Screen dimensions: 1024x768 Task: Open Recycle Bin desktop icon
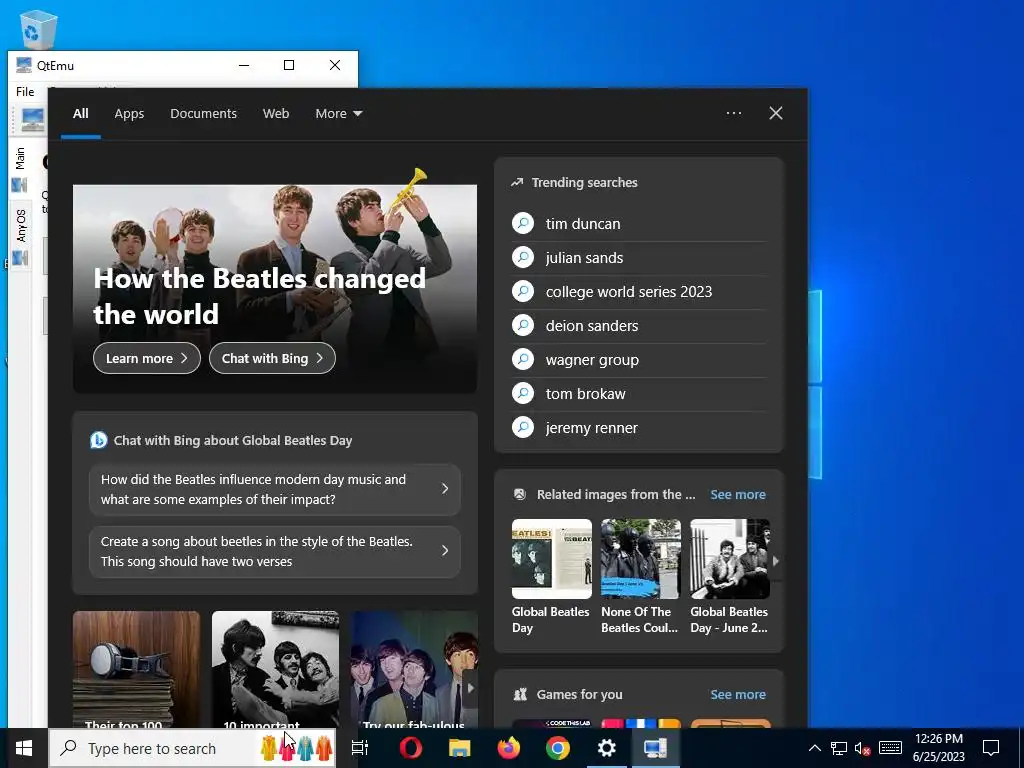point(39,29)
